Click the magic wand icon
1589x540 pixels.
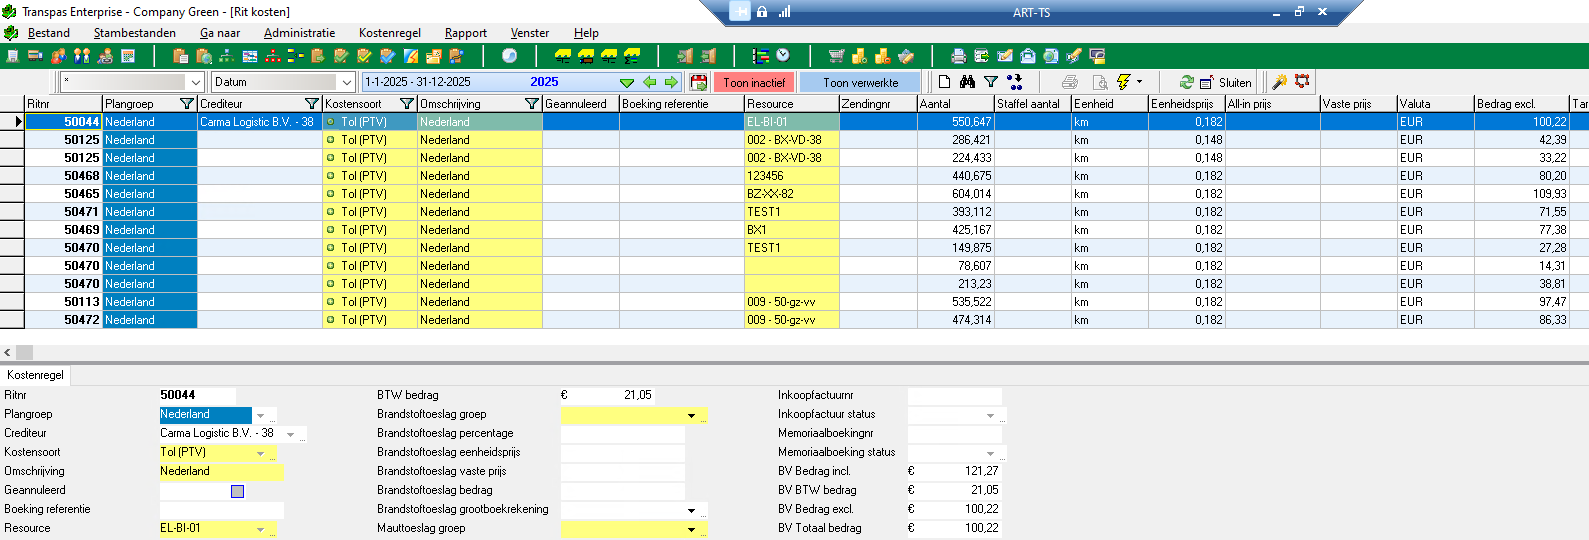click(1279, 82)
